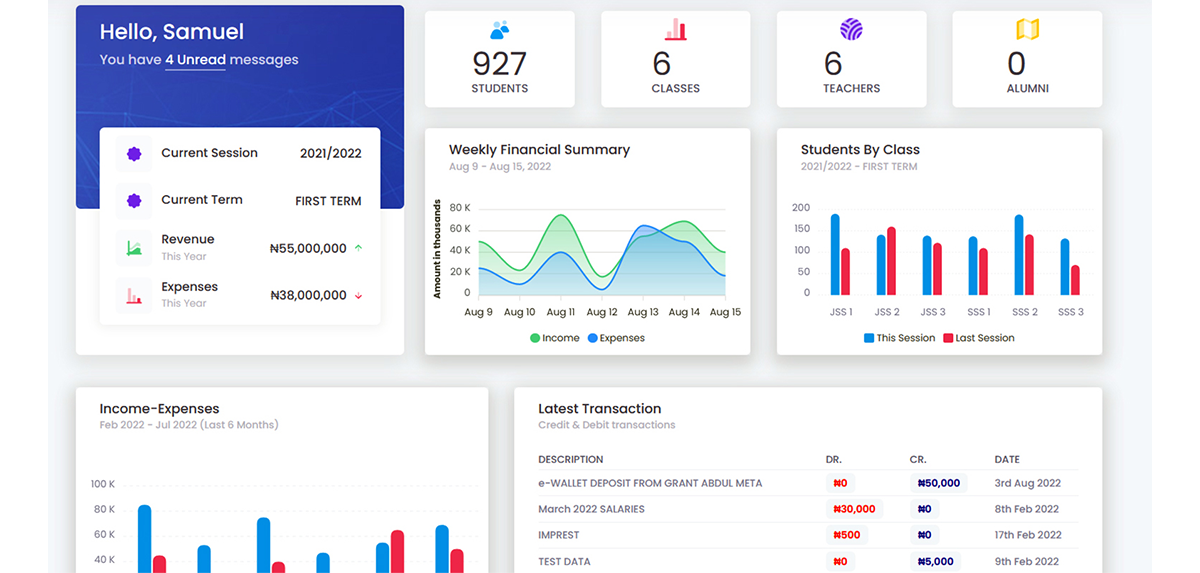Click the March 2022 SALARIES transaction
The image size is (1200, 573).
[x=591, y=509]
